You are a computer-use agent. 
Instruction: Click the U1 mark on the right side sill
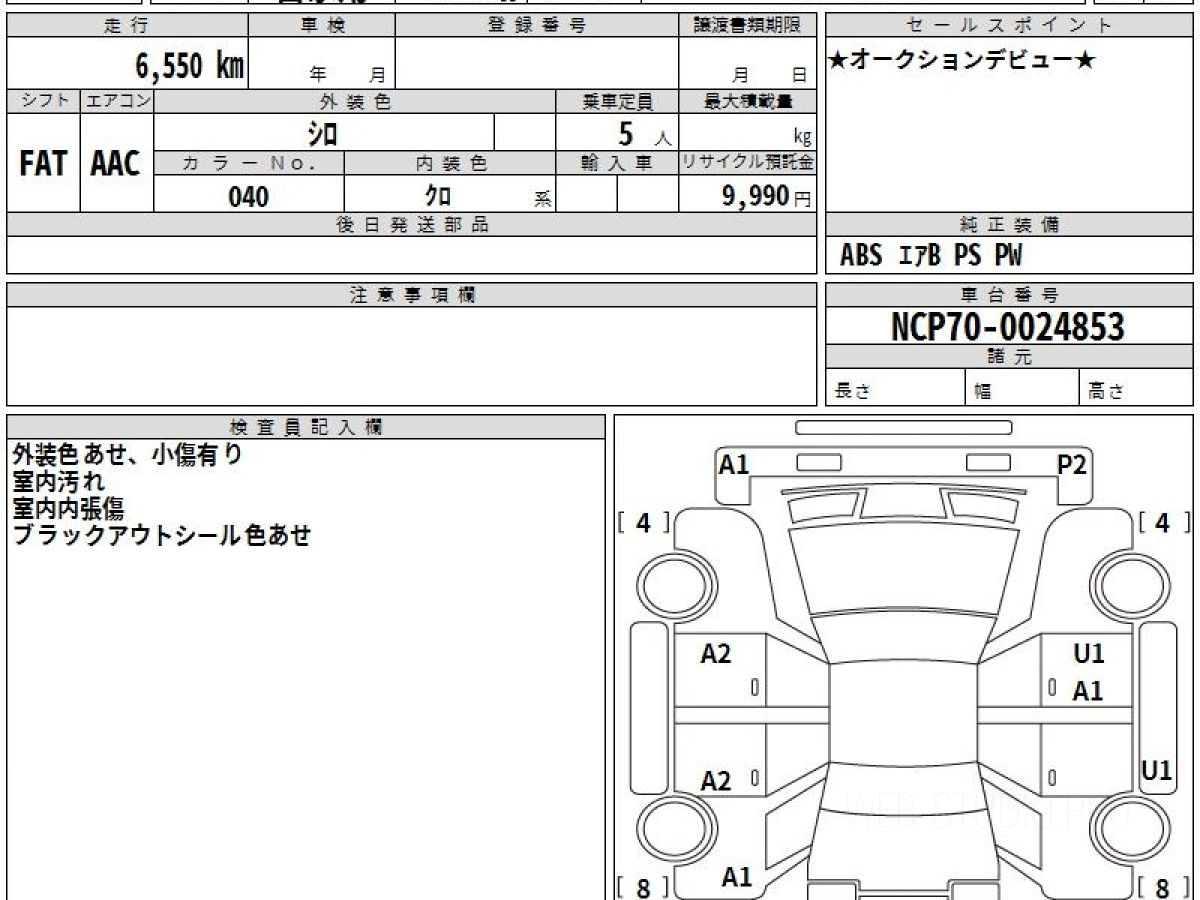pos(1157,771)
